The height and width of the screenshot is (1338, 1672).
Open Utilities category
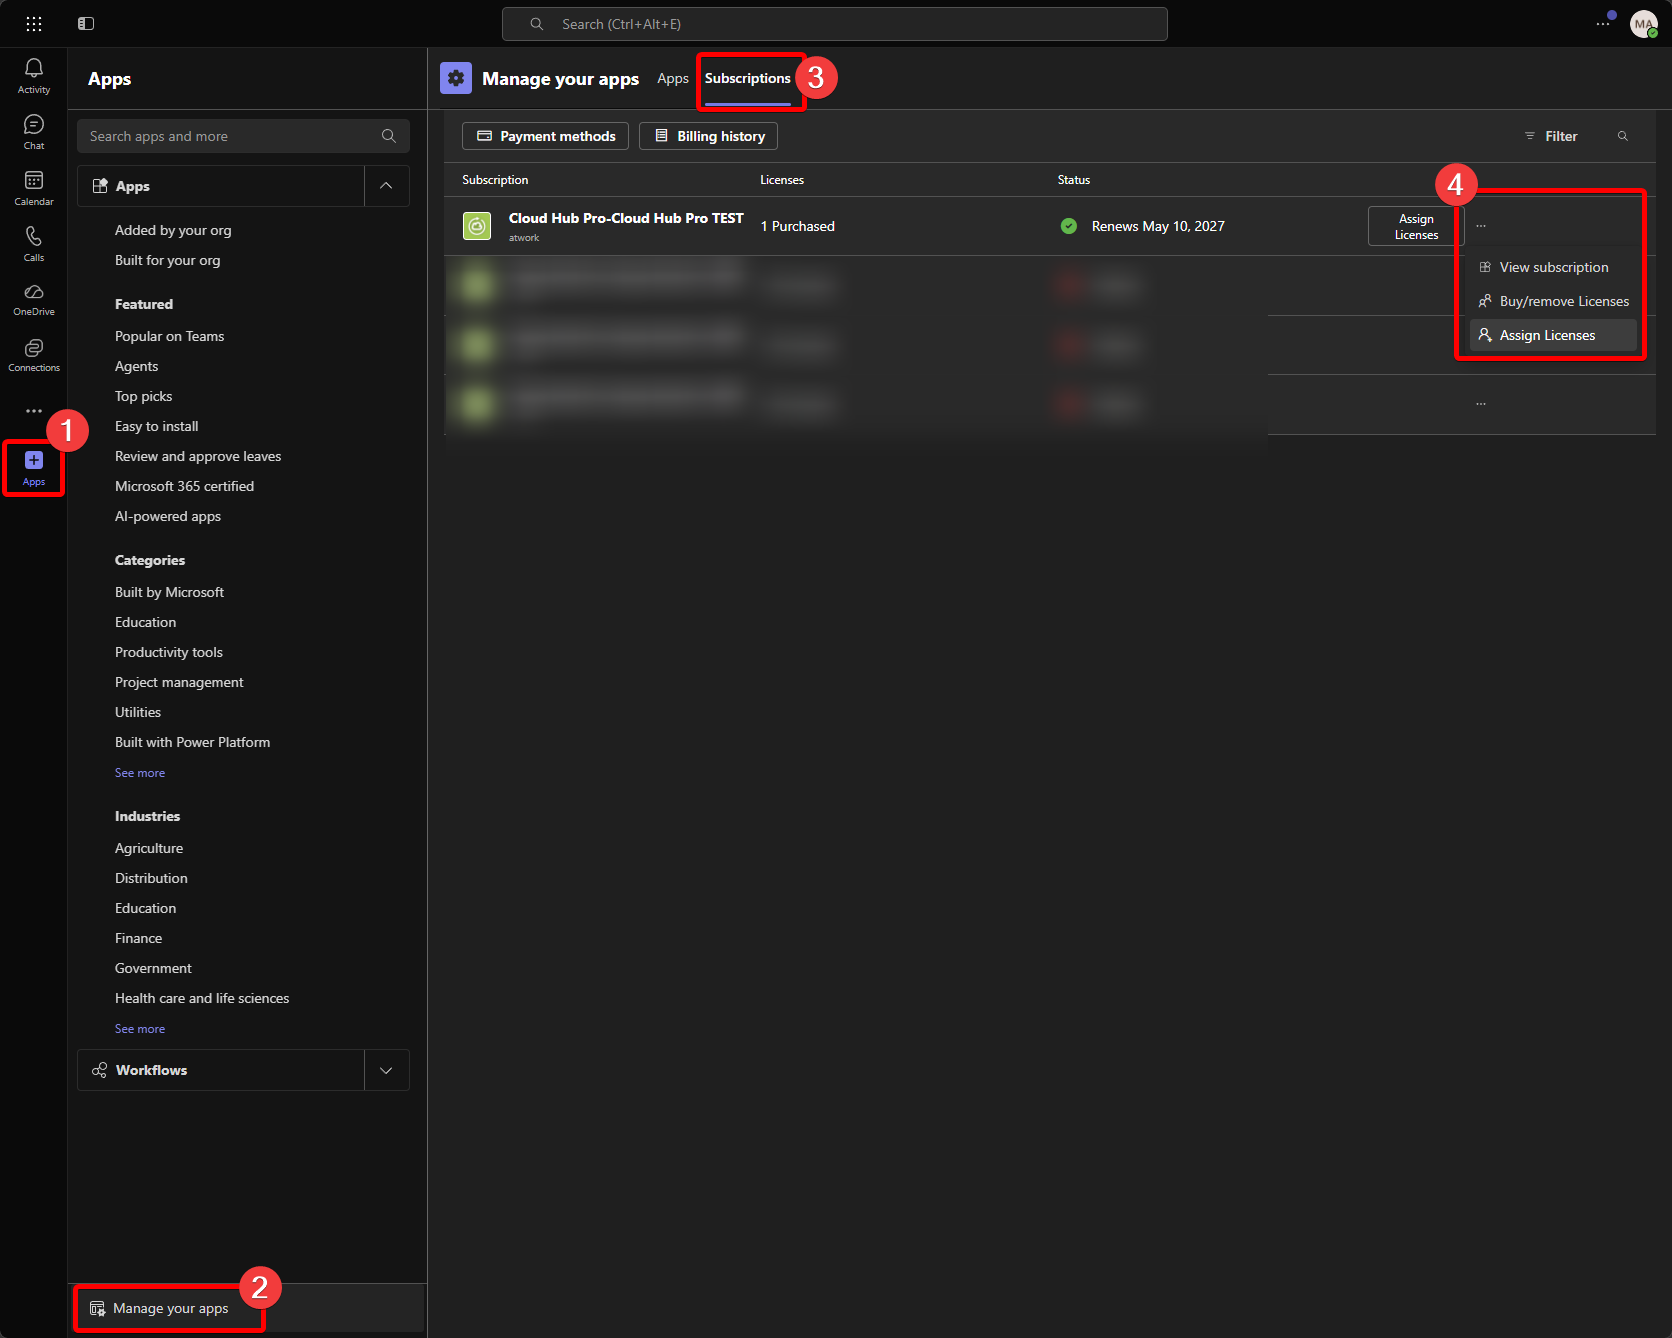click(x=137, y=712)
